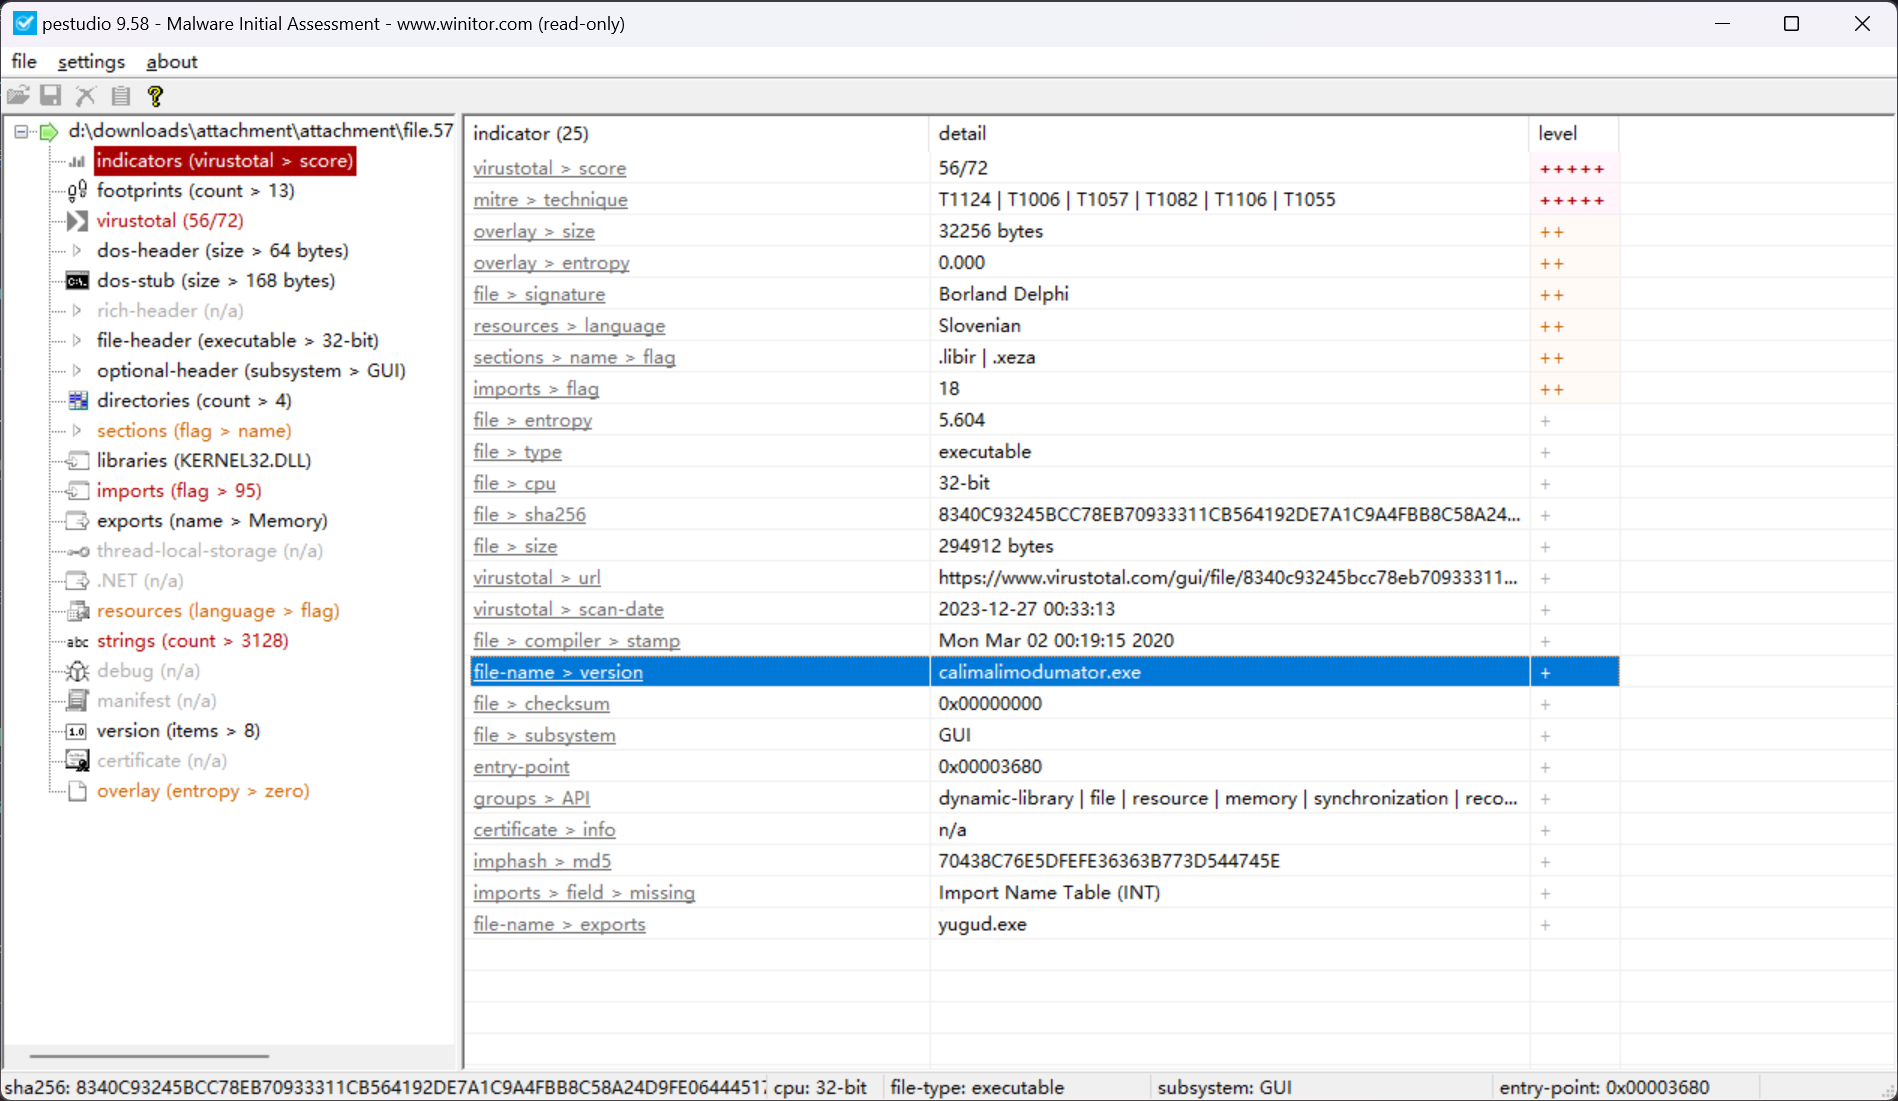The width and height of the screenshot is (1898, 1101).
Task: Click the overlay page icon
Action: [x=77, y=791]
